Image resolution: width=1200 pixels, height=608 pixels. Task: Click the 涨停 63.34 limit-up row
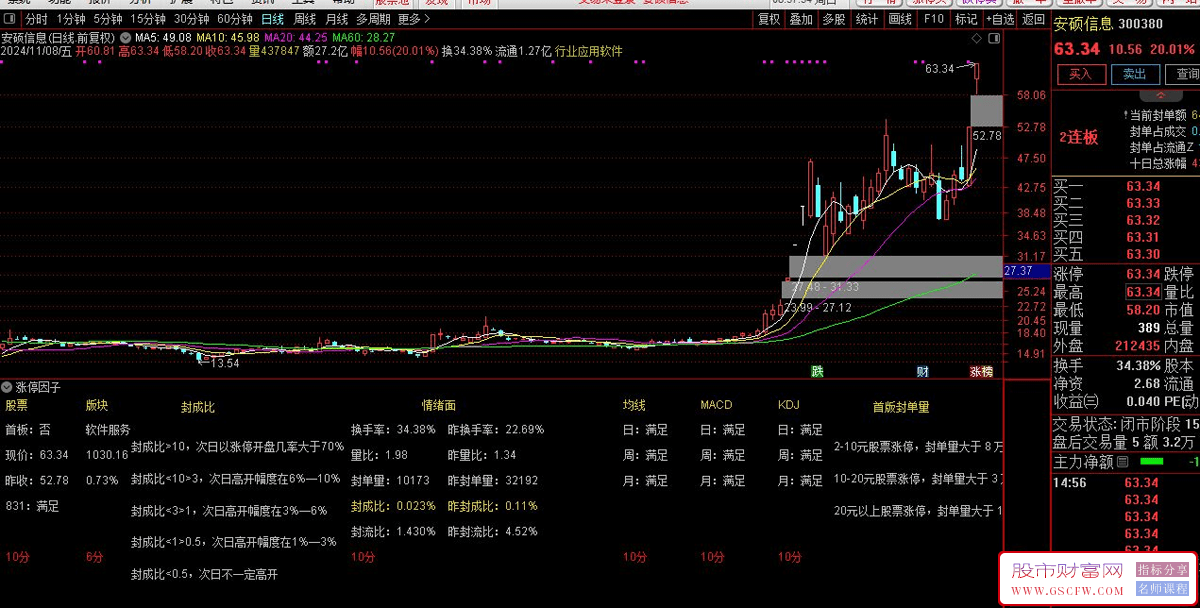tap(1108, 274)
